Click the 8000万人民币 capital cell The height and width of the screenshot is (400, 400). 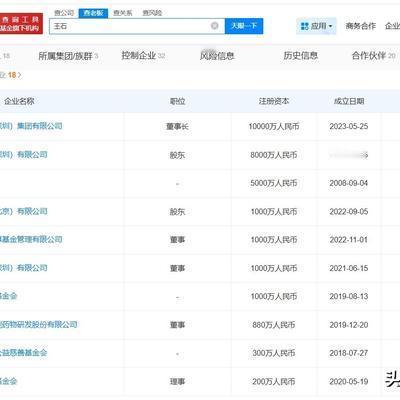coord(274,155)
